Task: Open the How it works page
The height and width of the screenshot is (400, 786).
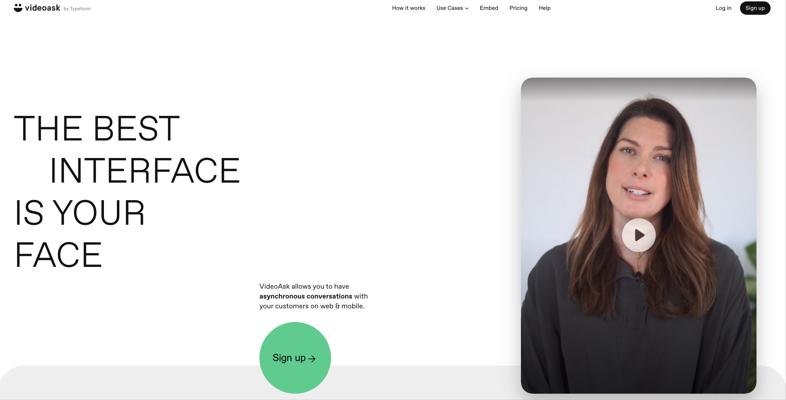Action: click(409, 8)
